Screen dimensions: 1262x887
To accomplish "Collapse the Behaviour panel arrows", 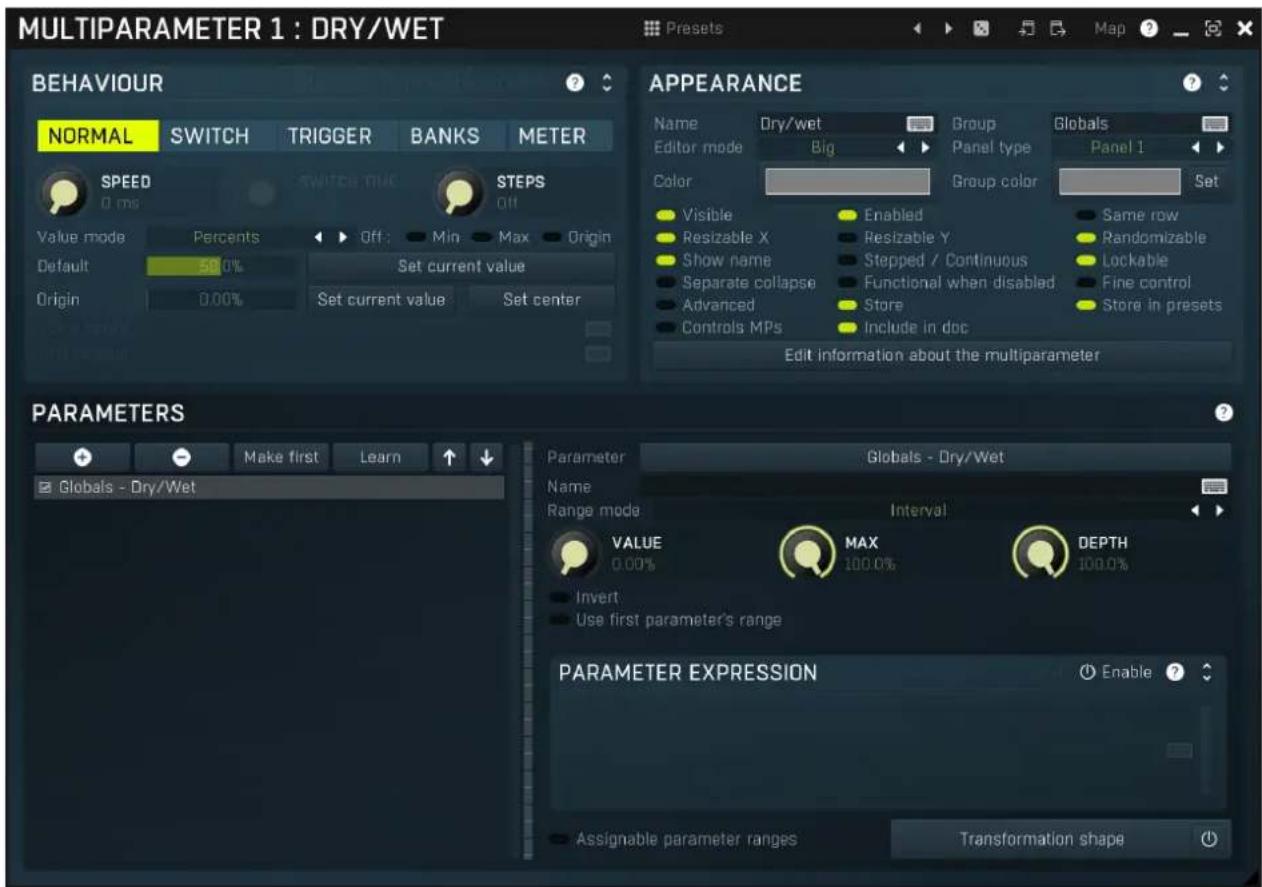I will (x=606, y=85).
